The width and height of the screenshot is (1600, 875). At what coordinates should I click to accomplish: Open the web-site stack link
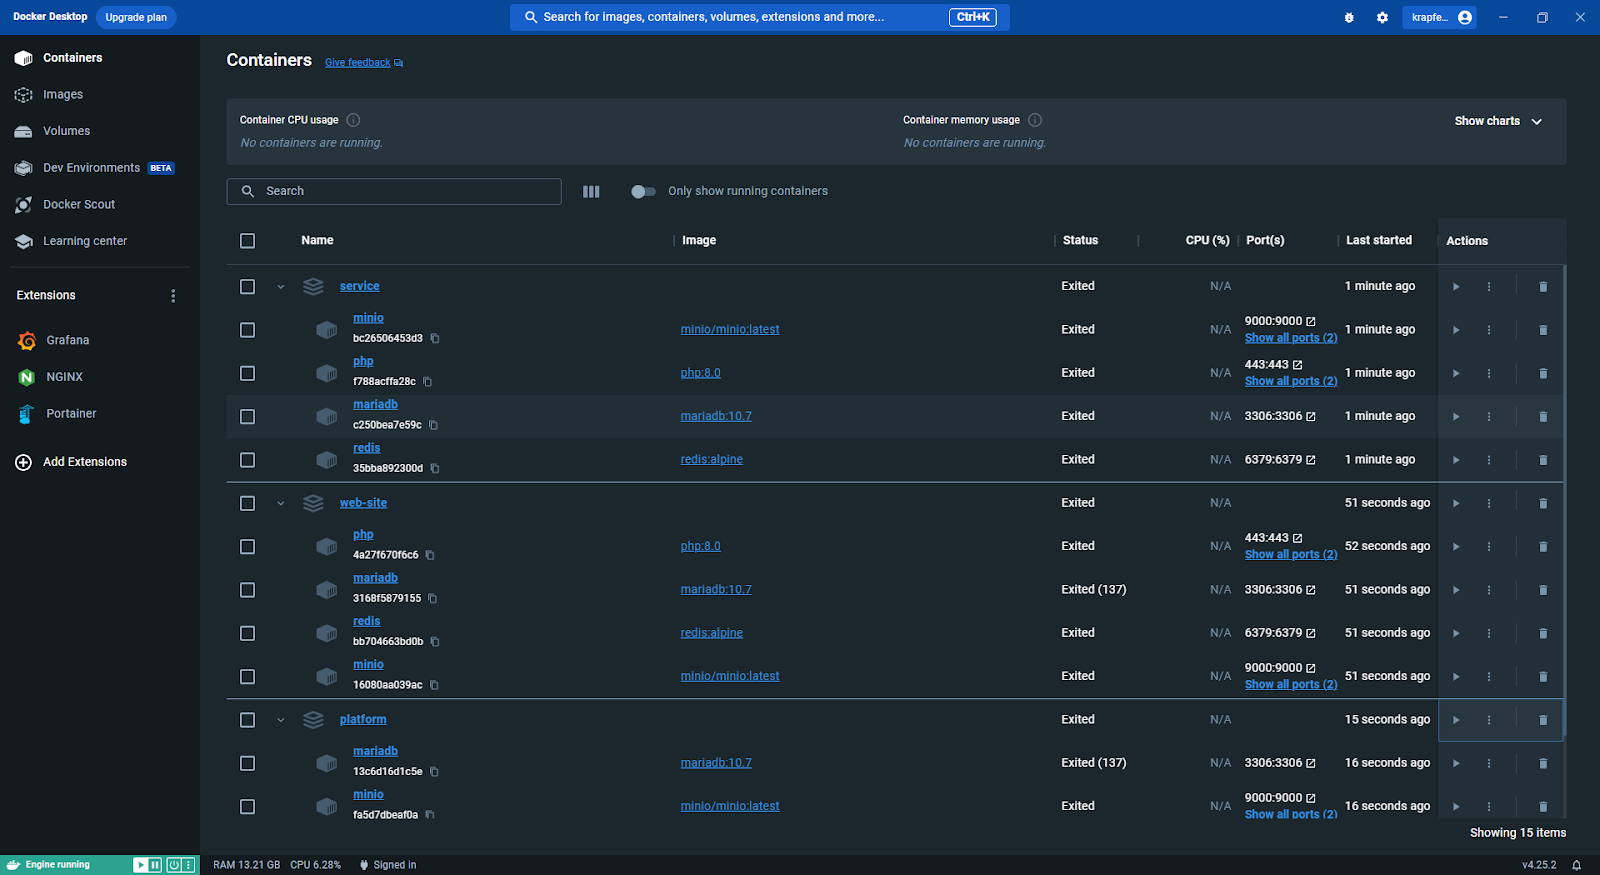coord(363,504)
